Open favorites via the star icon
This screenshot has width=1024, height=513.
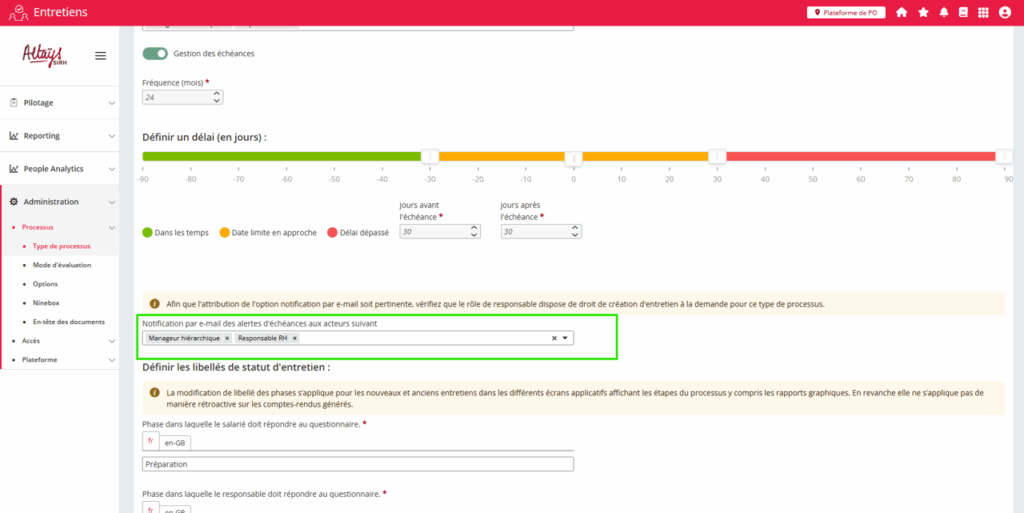click(x=922, y=12)
